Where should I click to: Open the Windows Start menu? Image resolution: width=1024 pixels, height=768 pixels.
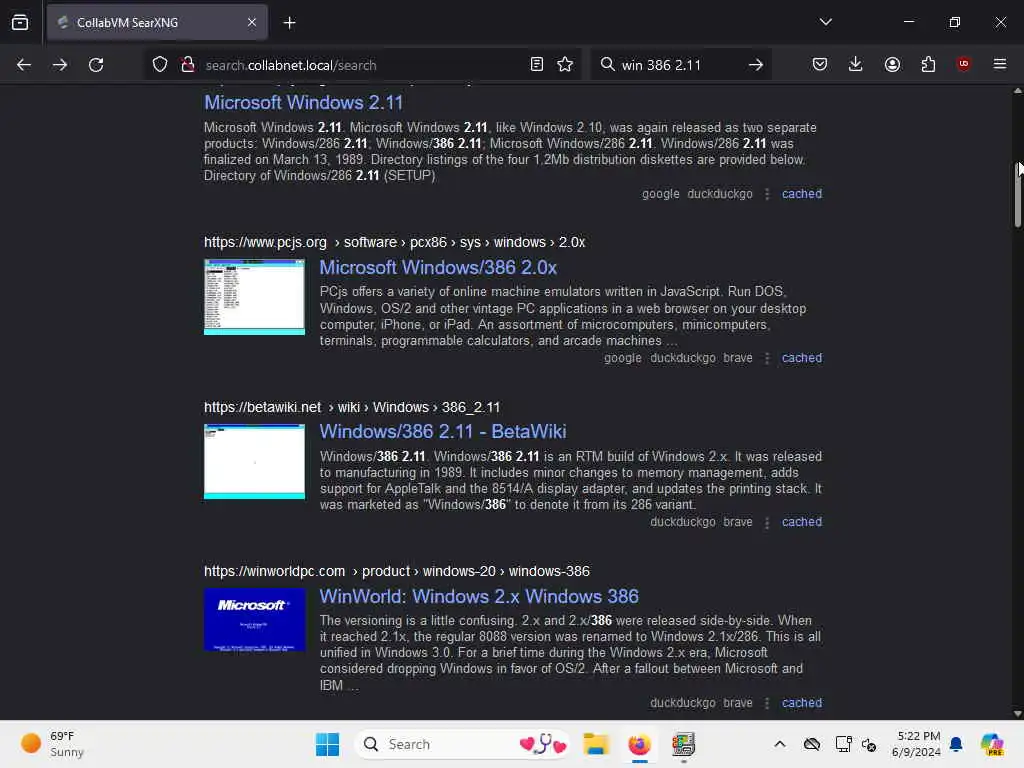(x=327, y=744)
